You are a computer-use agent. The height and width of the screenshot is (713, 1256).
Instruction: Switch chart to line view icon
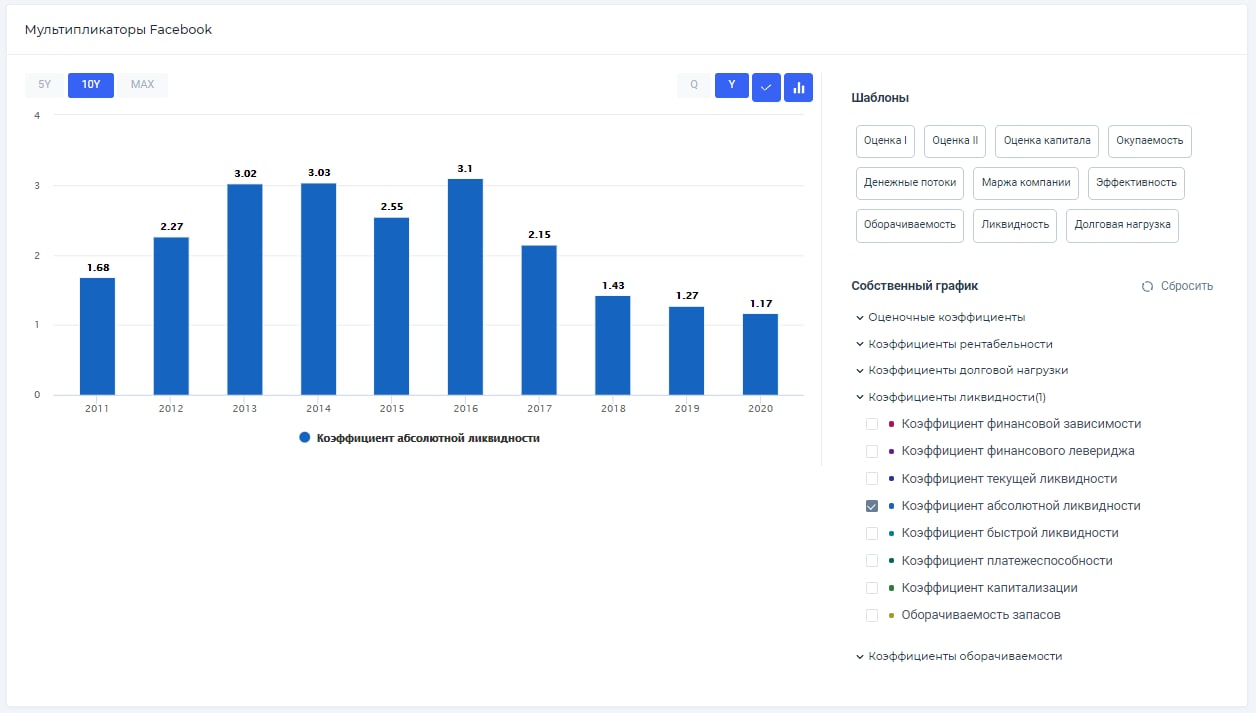point(766,87)
